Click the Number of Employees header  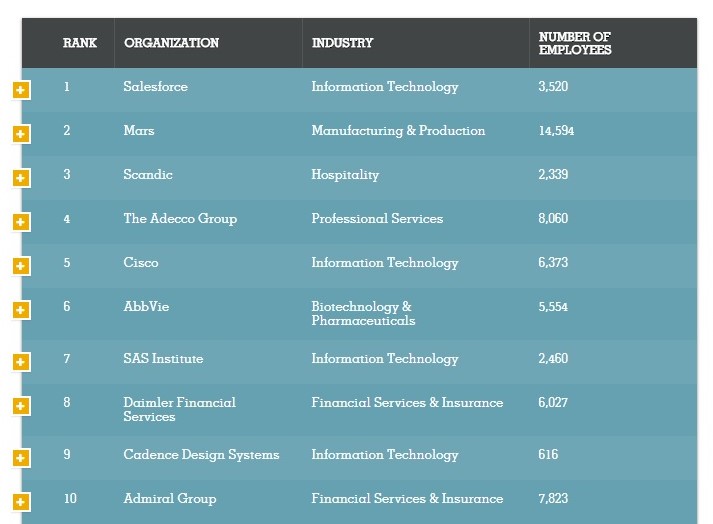coord(575,43)
